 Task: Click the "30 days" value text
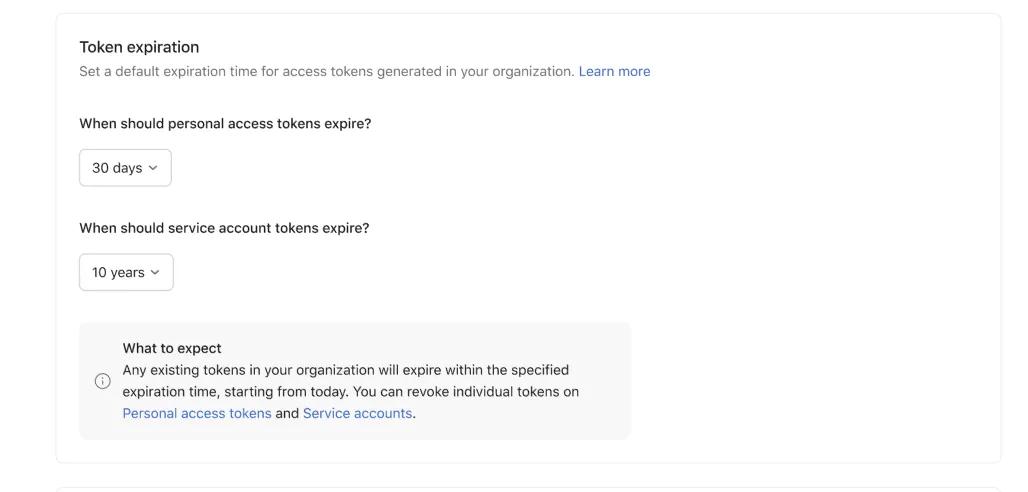[116, 168]
